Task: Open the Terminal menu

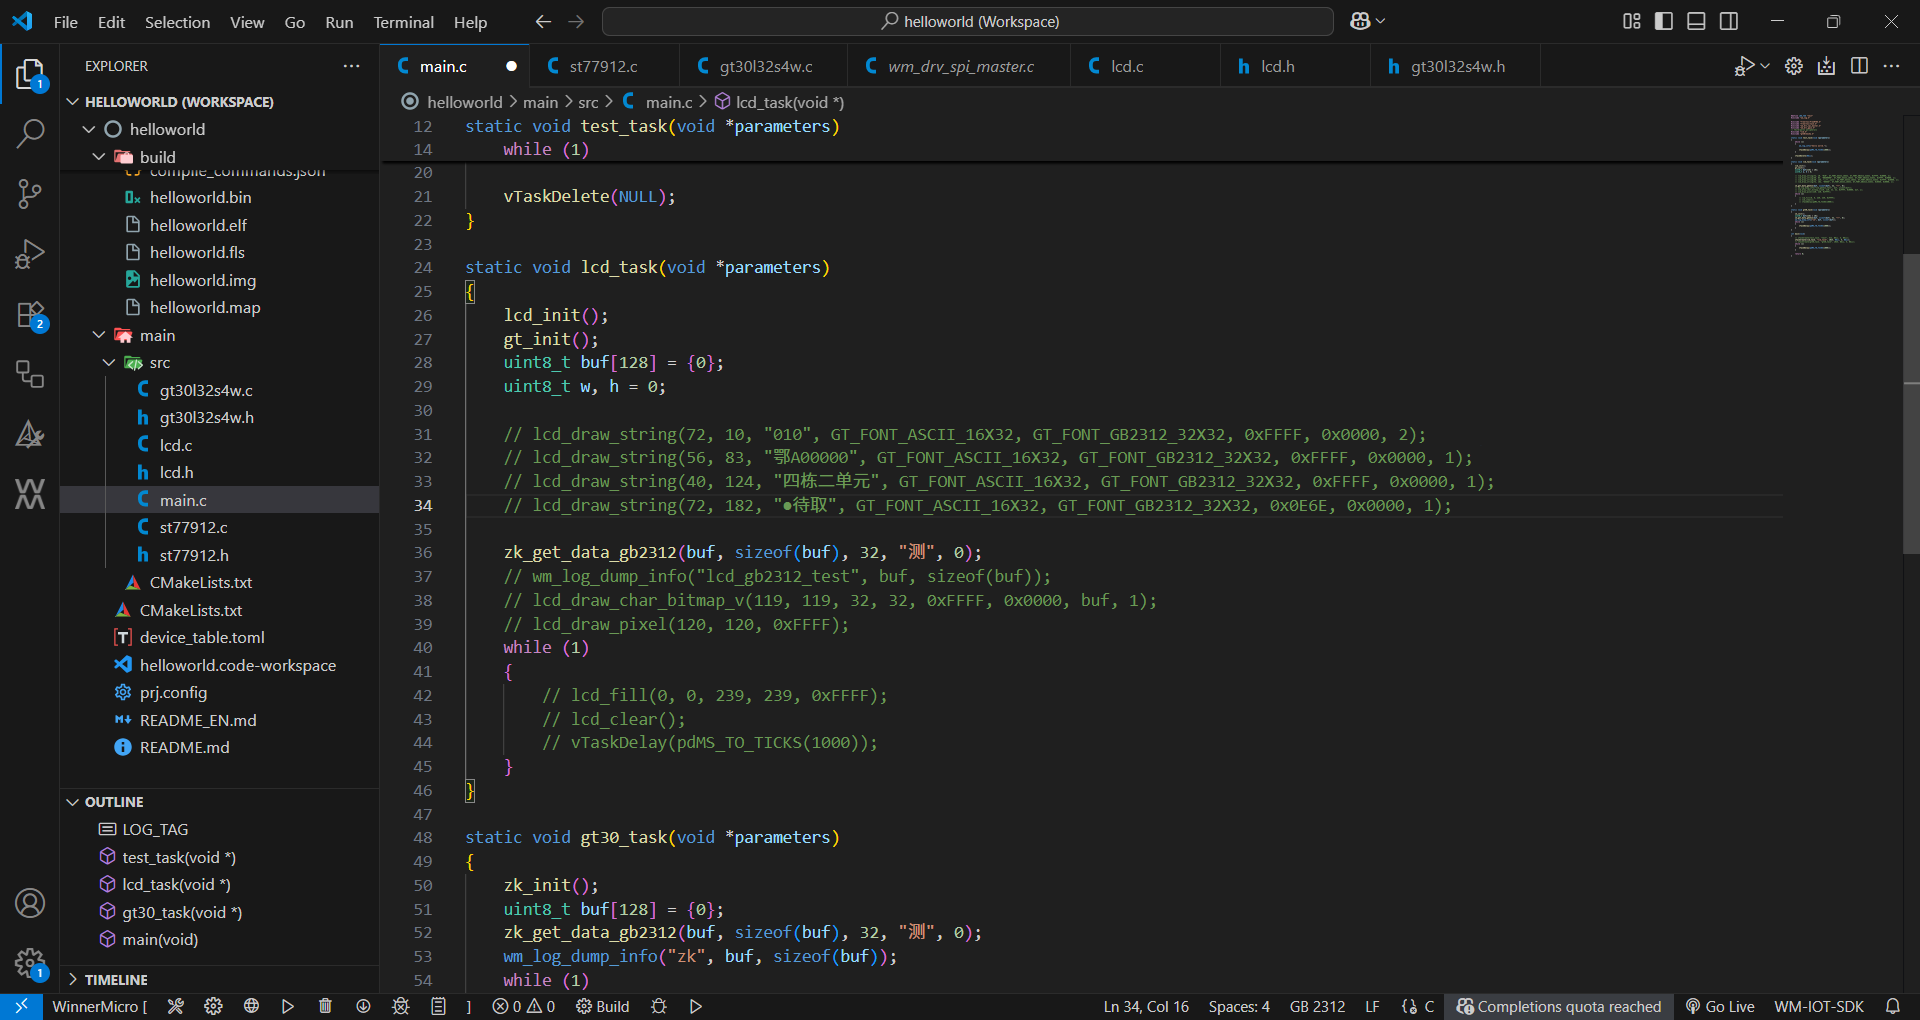Action: point(403,22)
